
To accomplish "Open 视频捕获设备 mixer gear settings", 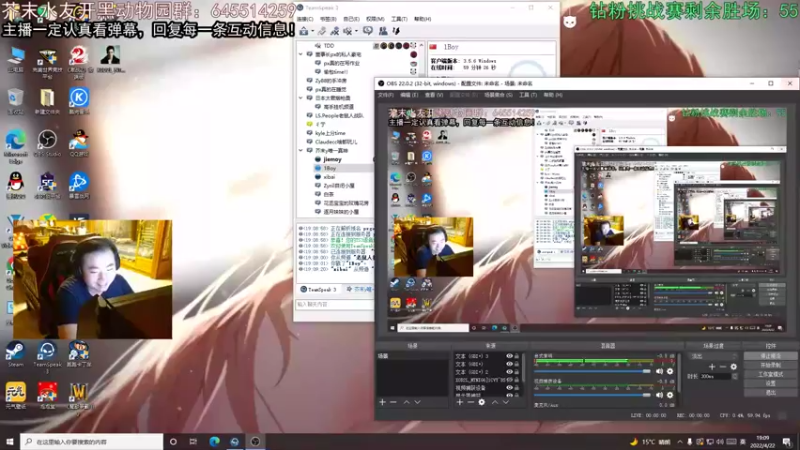I will (670, 395).
